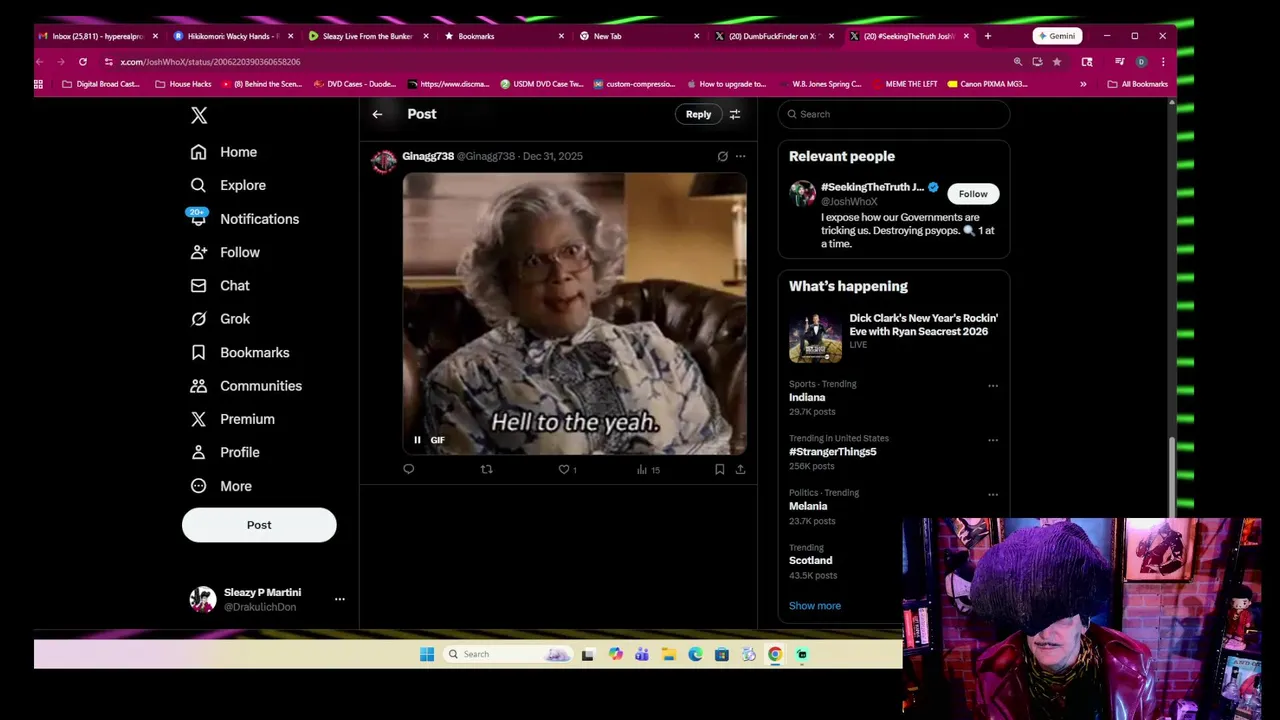Switch to the Hikikomori: Wacky Hands tab
The width and height of the screenshot is (1280, 720).
(231, 36)
